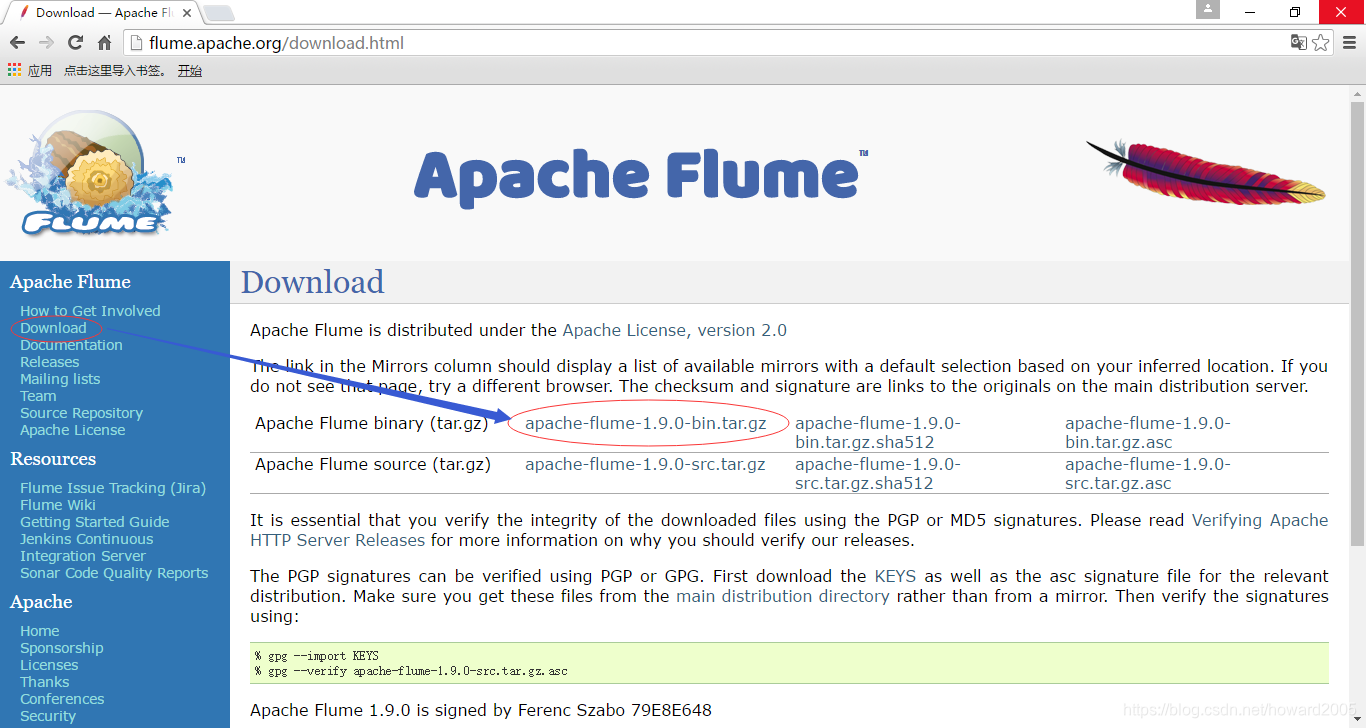The width and height of the screenshot is (1366, 728).
Task: Download apache-flume-1.9.0-src.tar.gz
Action: coord(645,464)
